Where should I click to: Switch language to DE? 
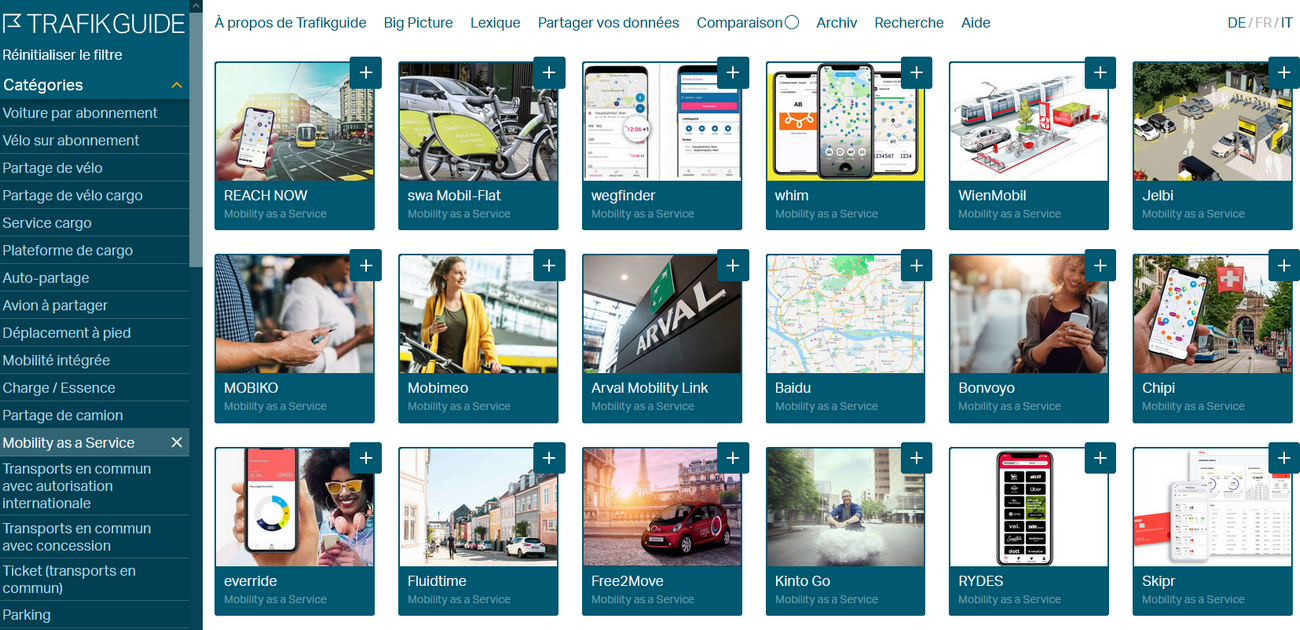click(x=1237, y=22)
